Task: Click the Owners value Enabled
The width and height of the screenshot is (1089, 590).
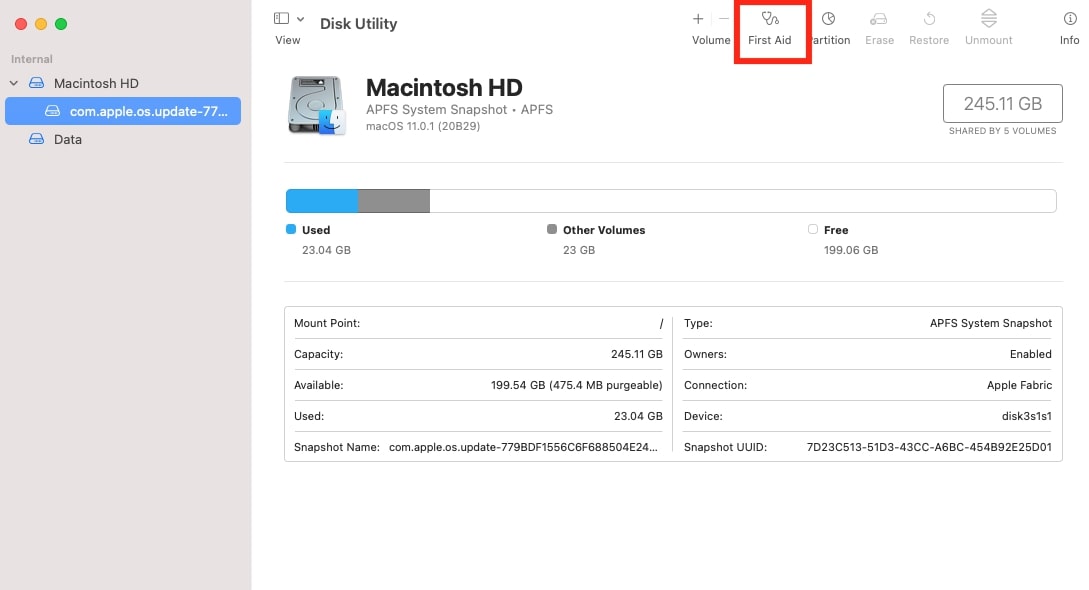Action: [x=1031, y=354]
